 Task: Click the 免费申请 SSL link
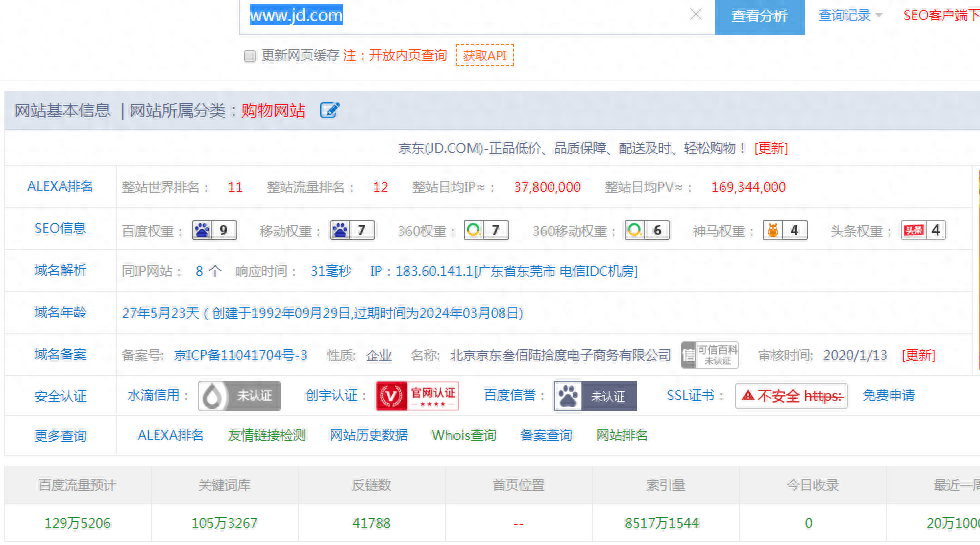pos(888,396)
